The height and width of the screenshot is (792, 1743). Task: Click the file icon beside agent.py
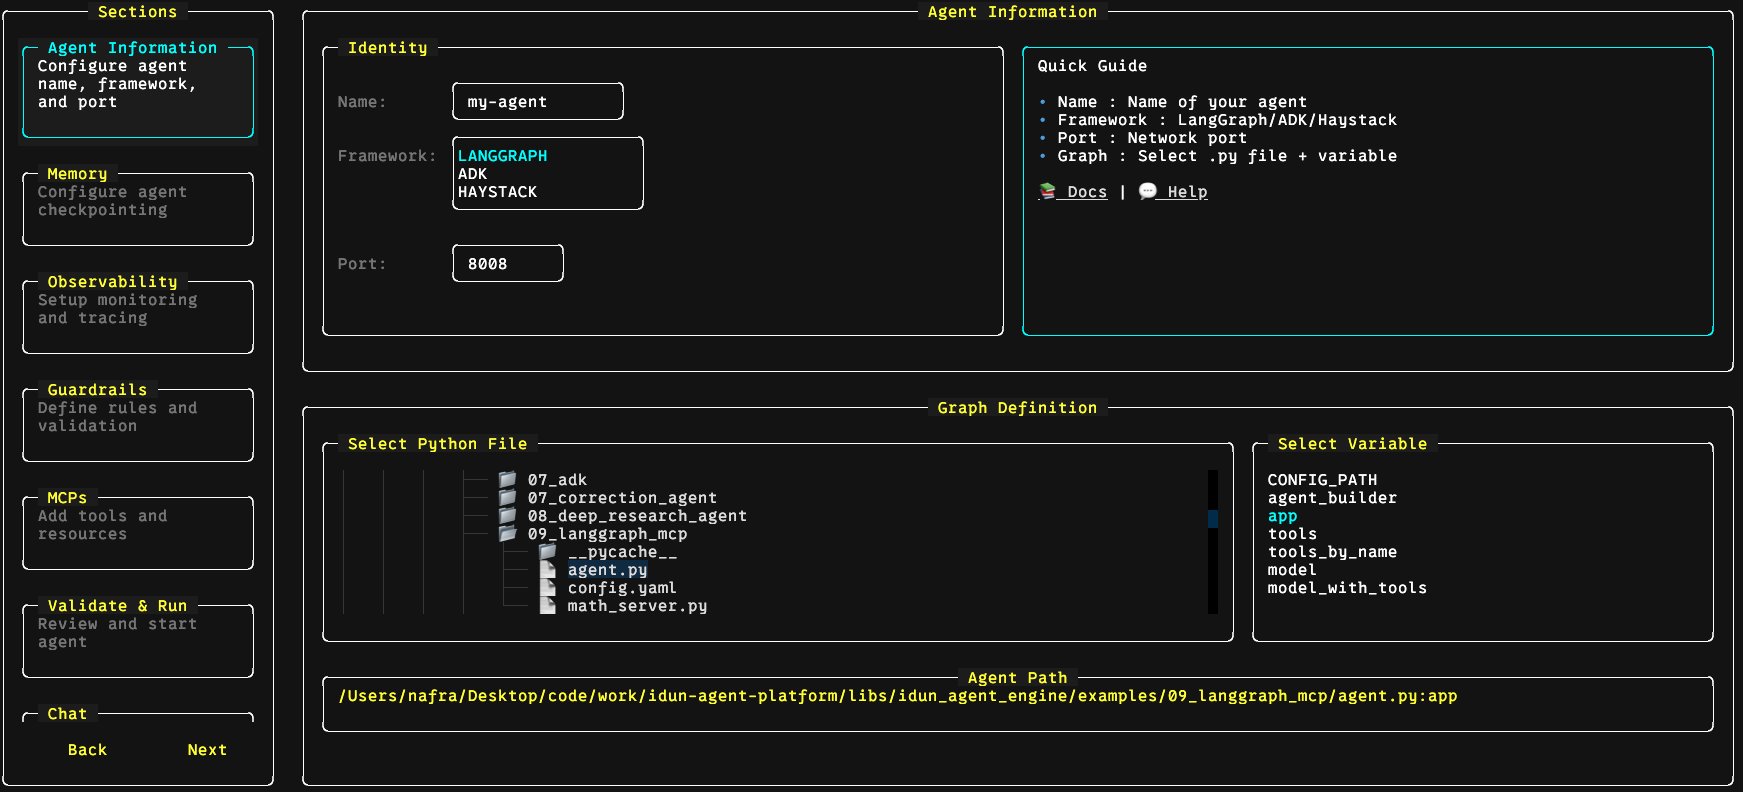(548, 570)
